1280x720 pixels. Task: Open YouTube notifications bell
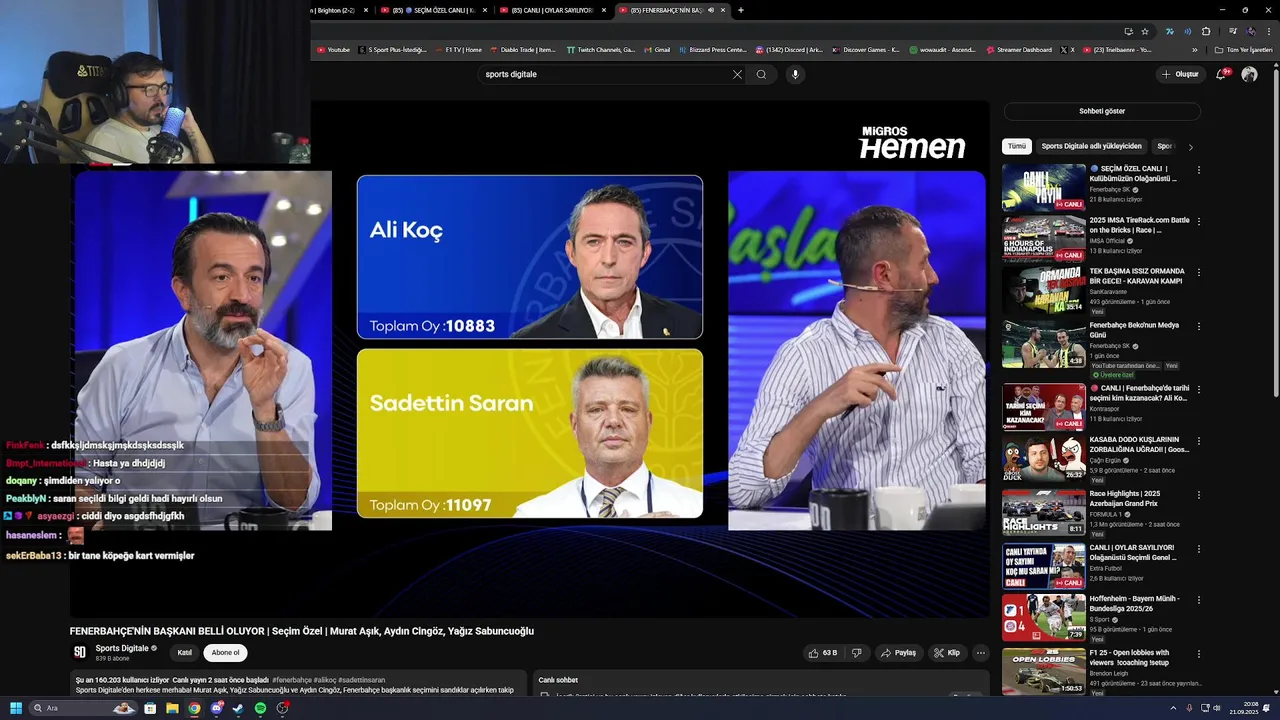(1221, 74)
